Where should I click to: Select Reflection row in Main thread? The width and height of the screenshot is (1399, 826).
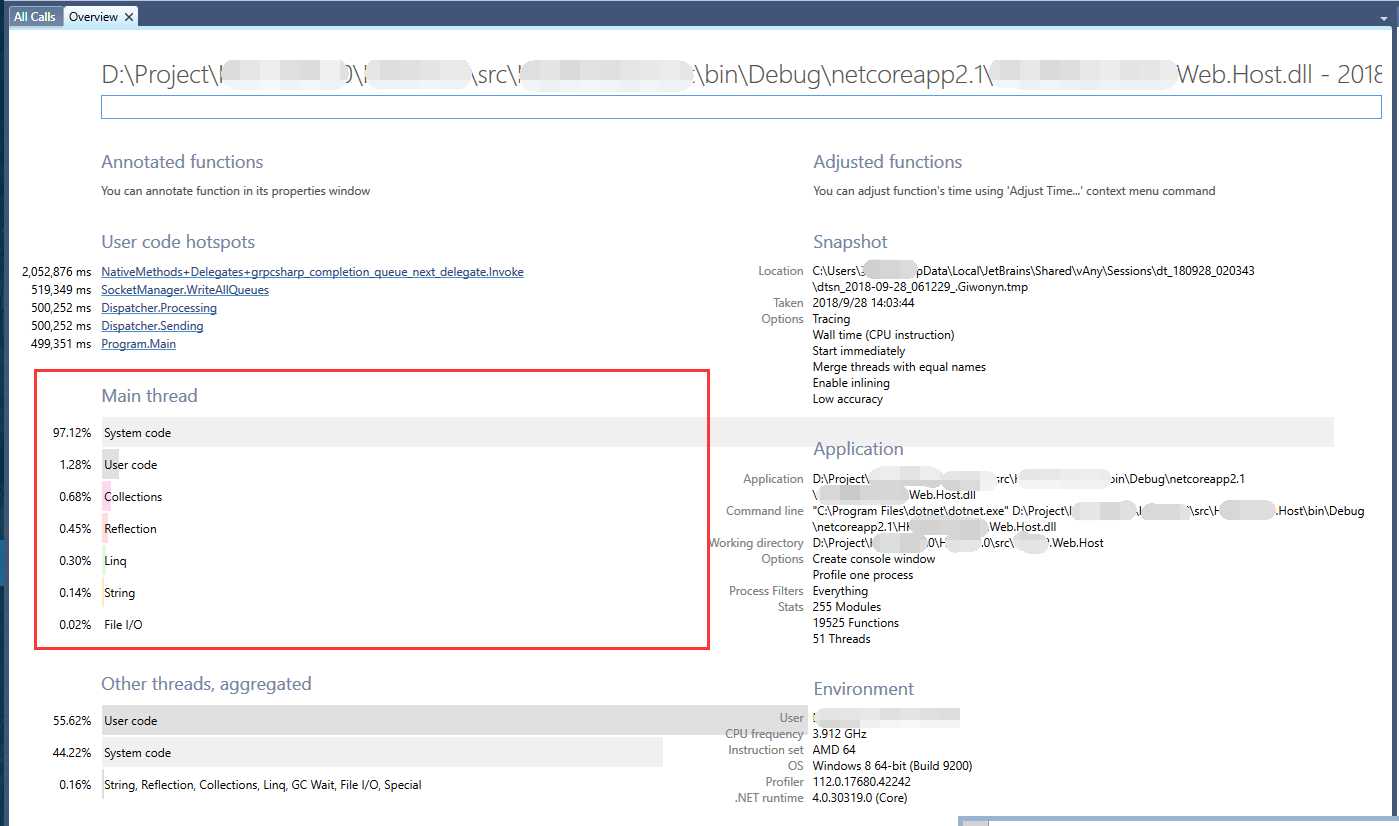tap(130, 529)
